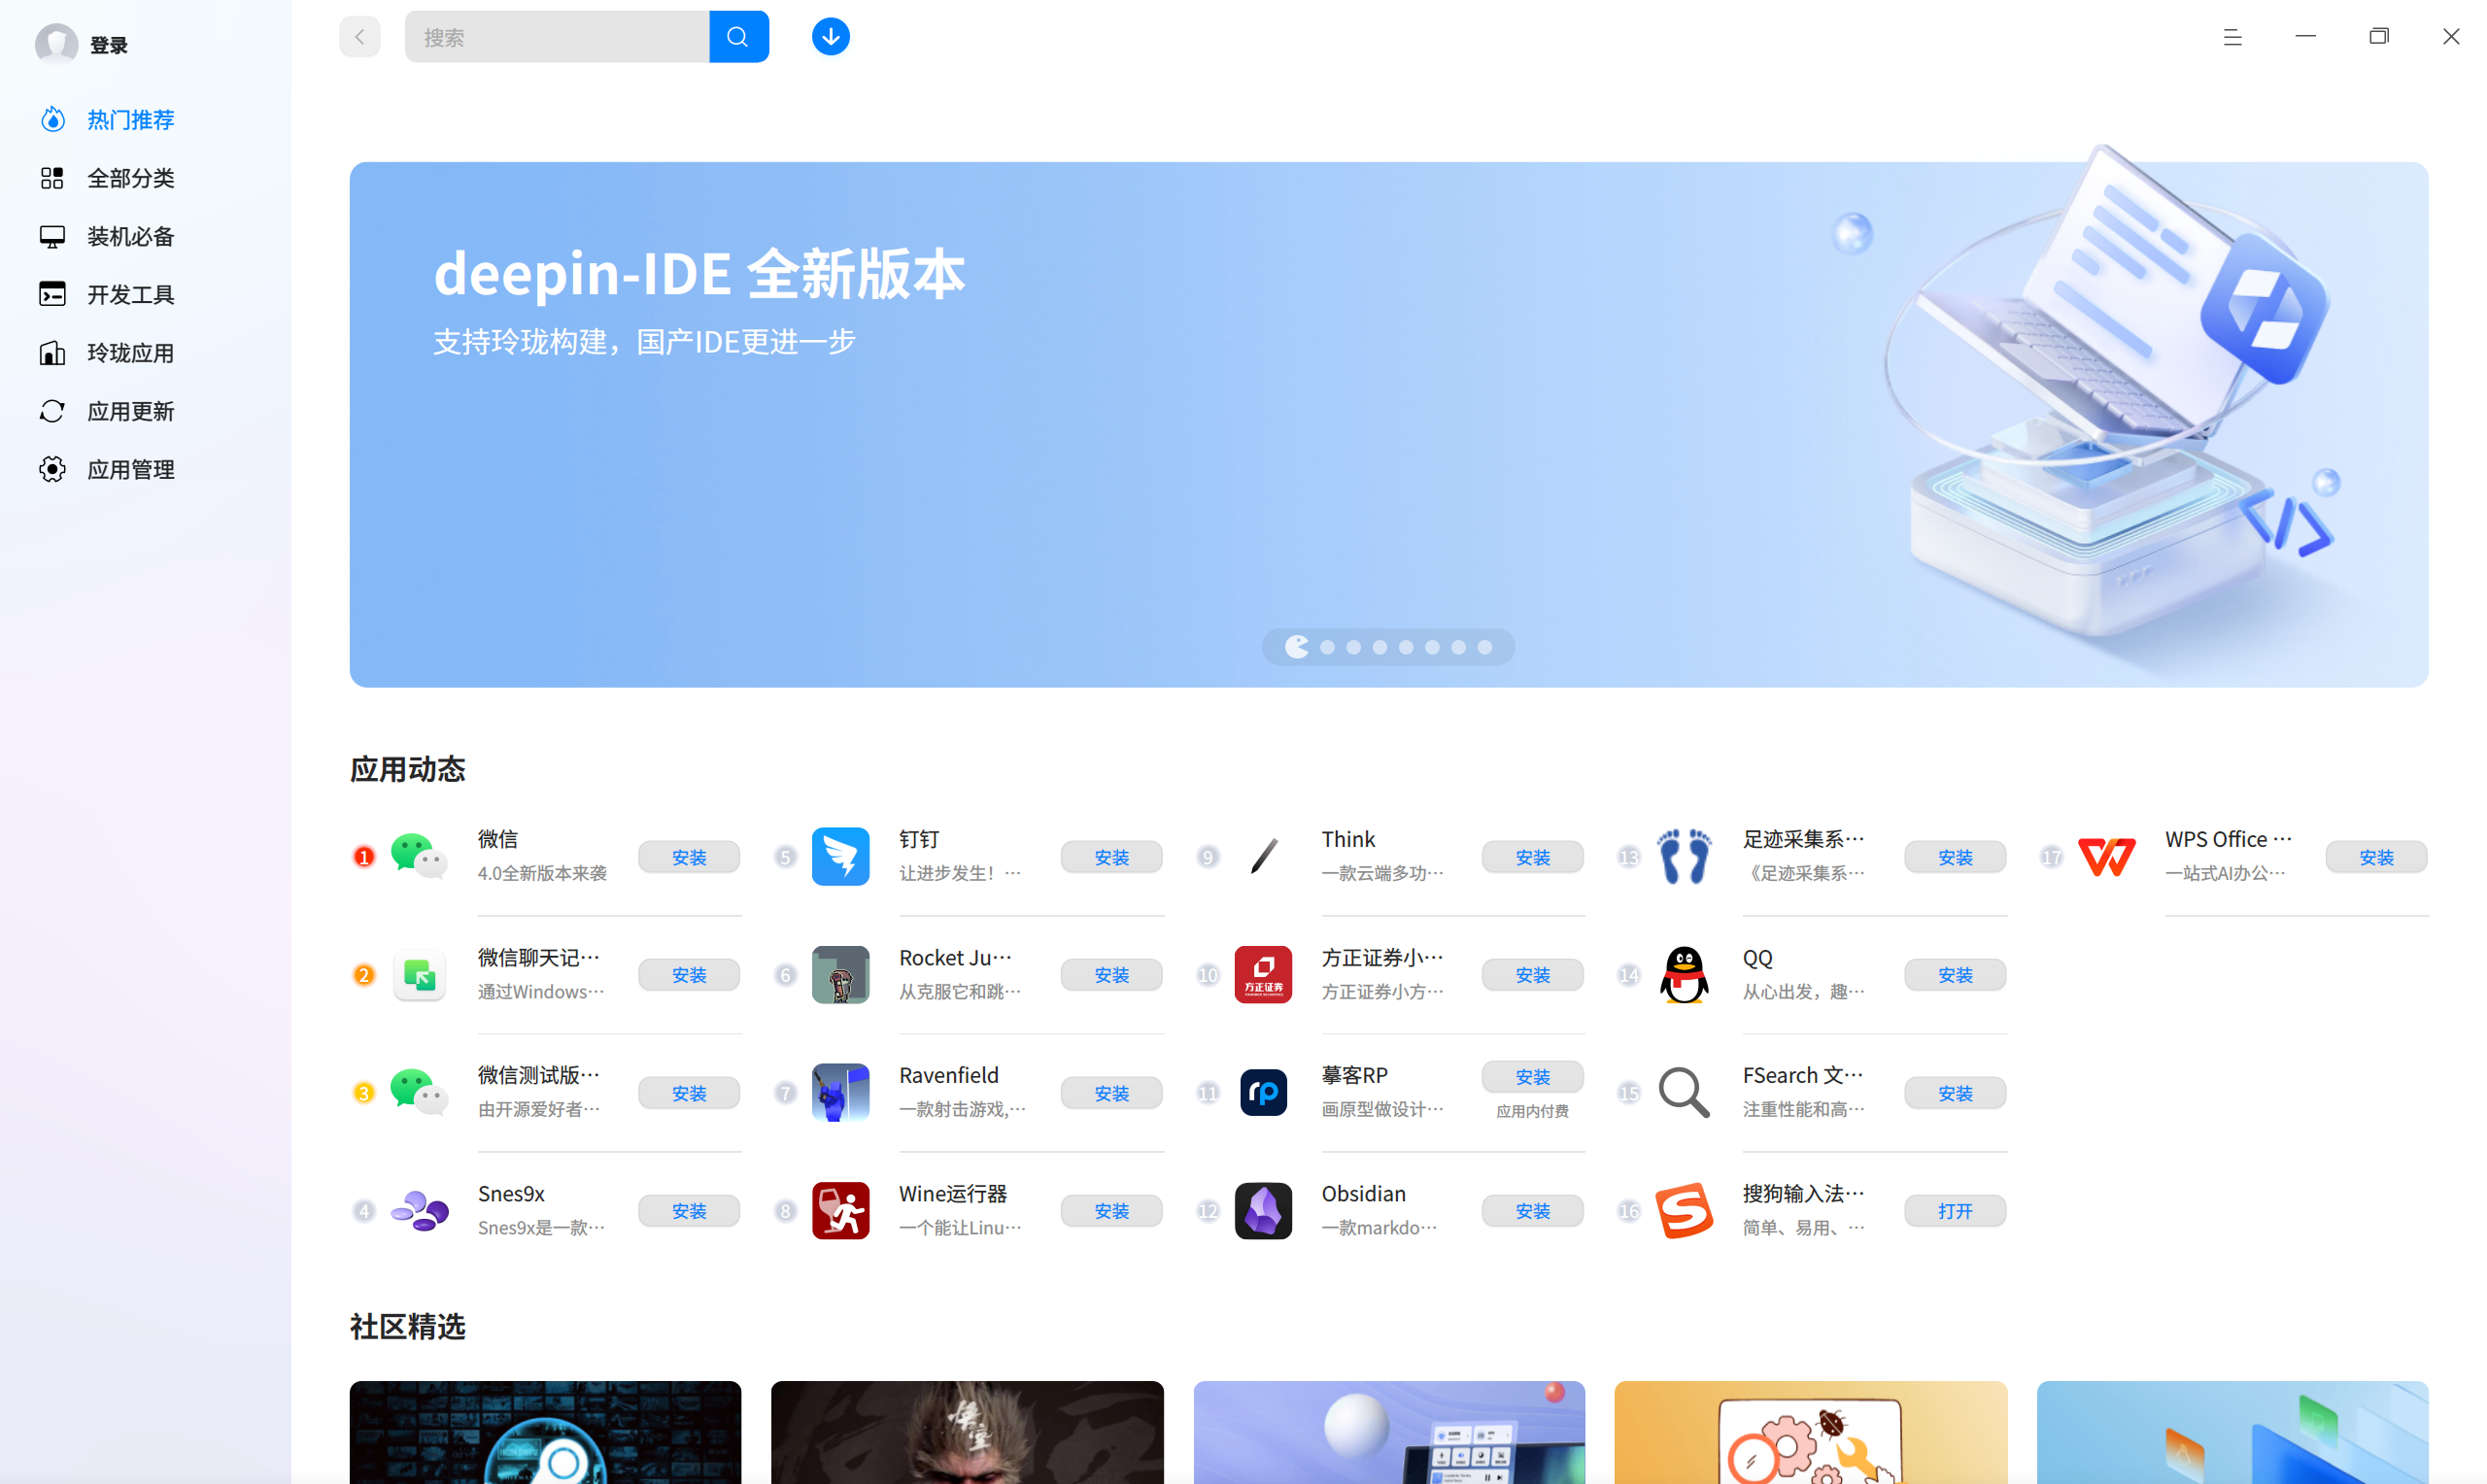Jump to the fifth banner slide dot

1406,647
